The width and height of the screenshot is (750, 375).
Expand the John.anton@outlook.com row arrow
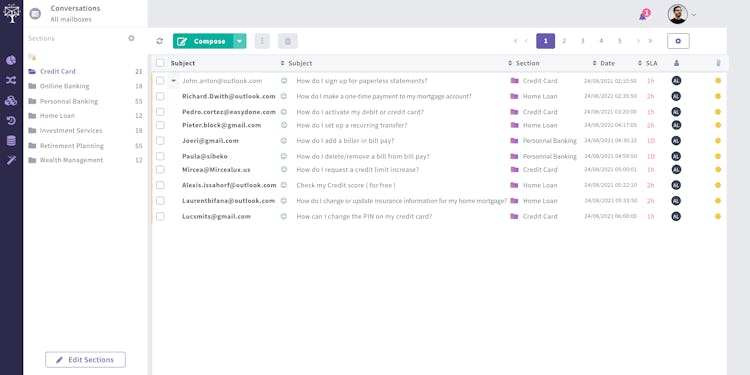tap(173, 81)
